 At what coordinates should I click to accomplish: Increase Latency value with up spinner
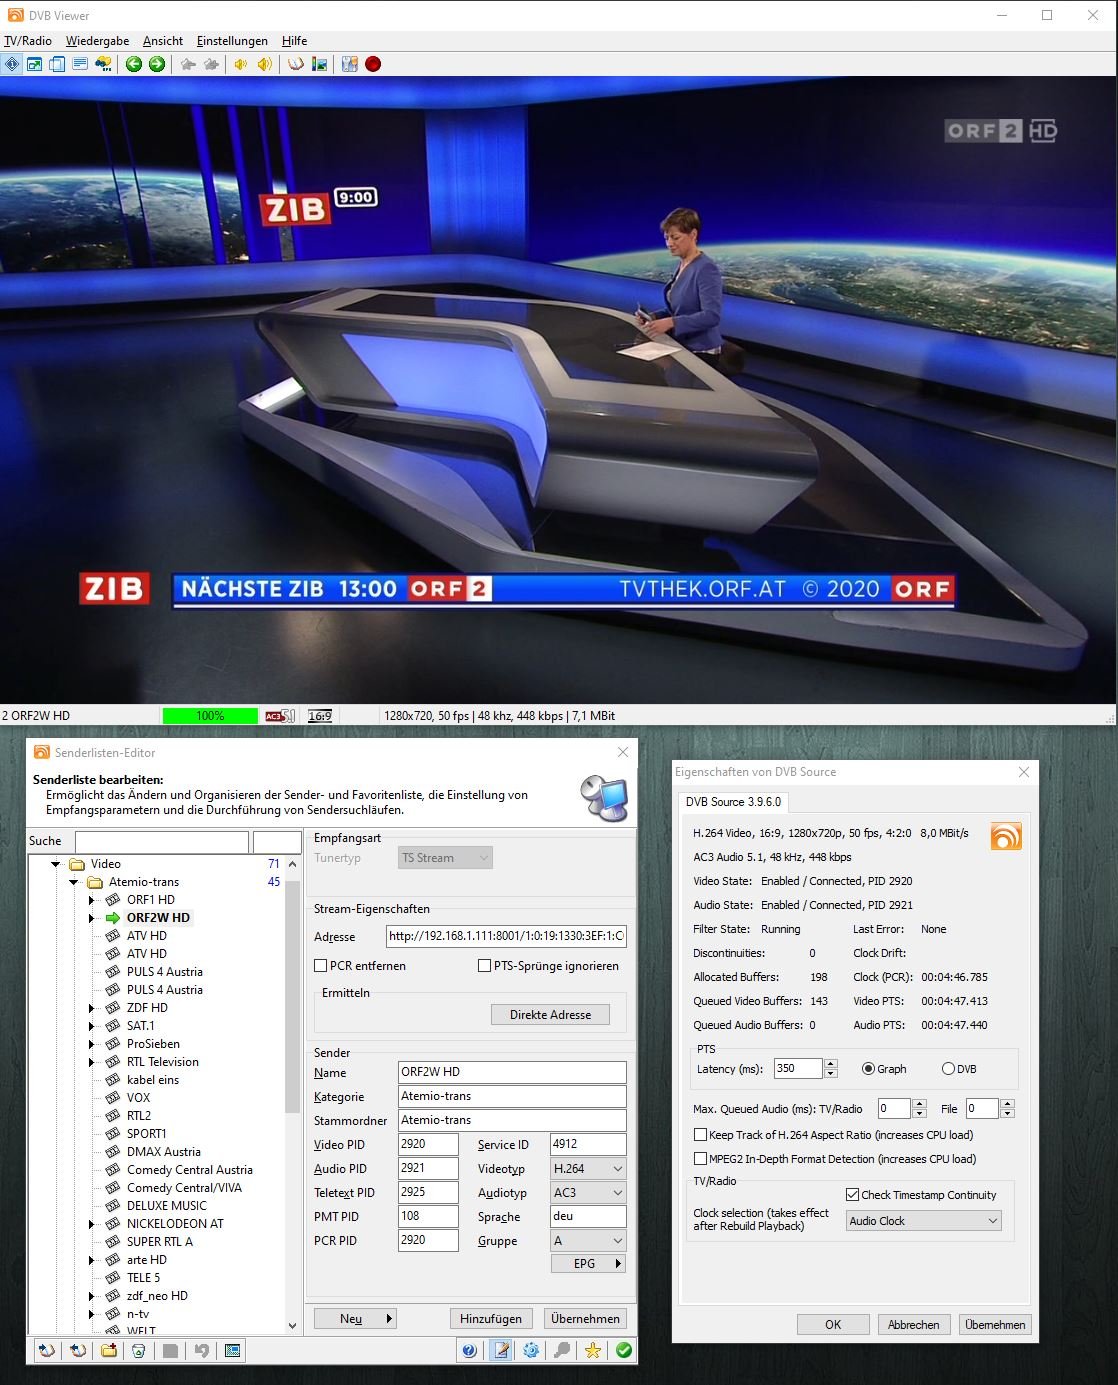(831, 1063)
